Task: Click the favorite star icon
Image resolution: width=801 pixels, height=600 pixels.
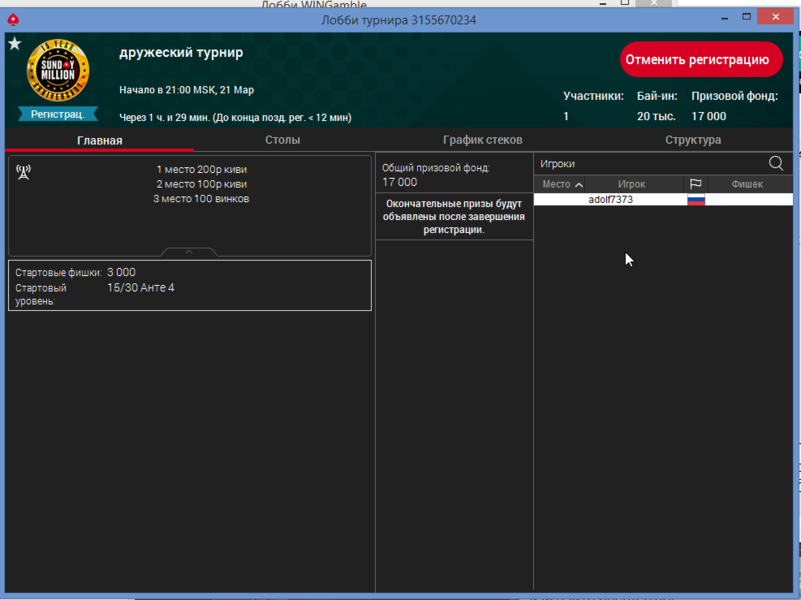Action: (14, 44)
